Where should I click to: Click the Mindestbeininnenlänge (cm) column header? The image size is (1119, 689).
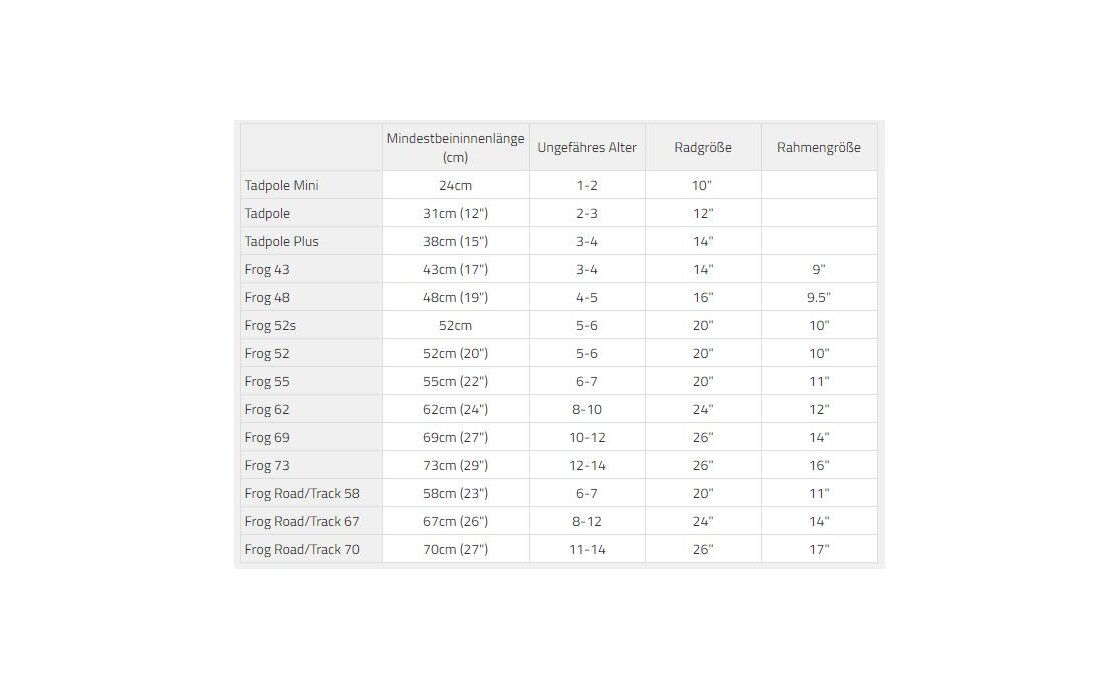[455, 147]
